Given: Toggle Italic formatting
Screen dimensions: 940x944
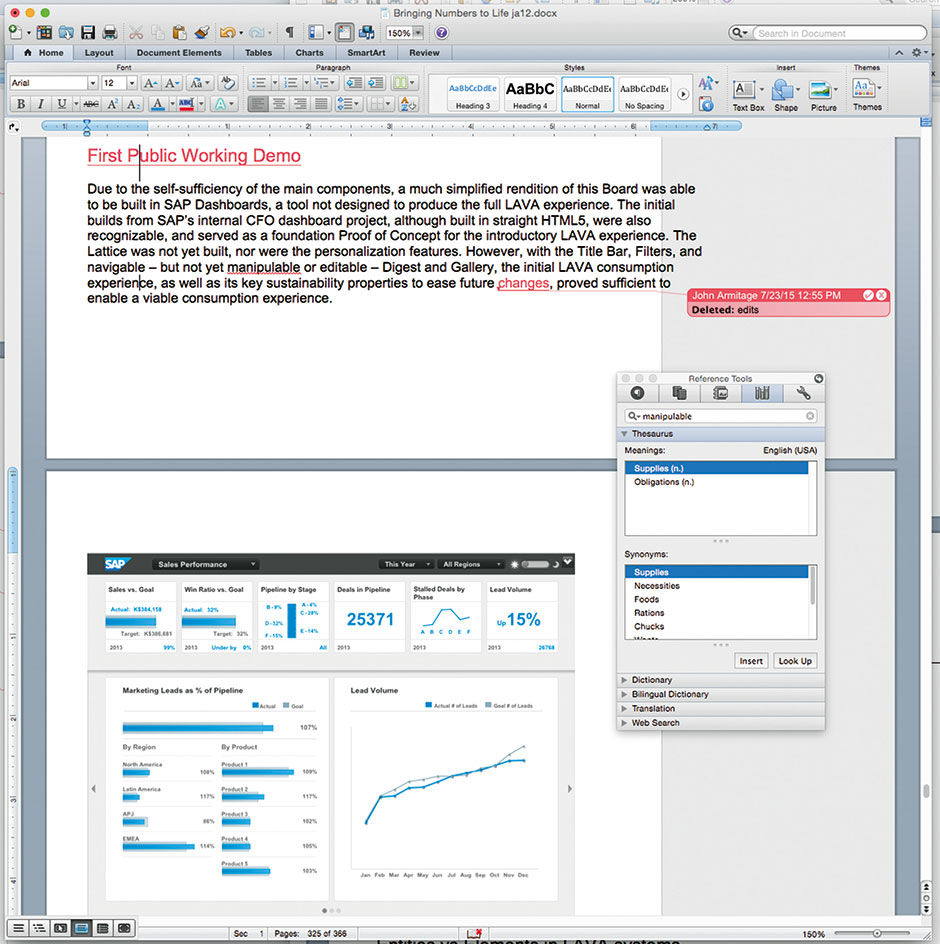Looking at the screenshot, I should coord(40,104).
